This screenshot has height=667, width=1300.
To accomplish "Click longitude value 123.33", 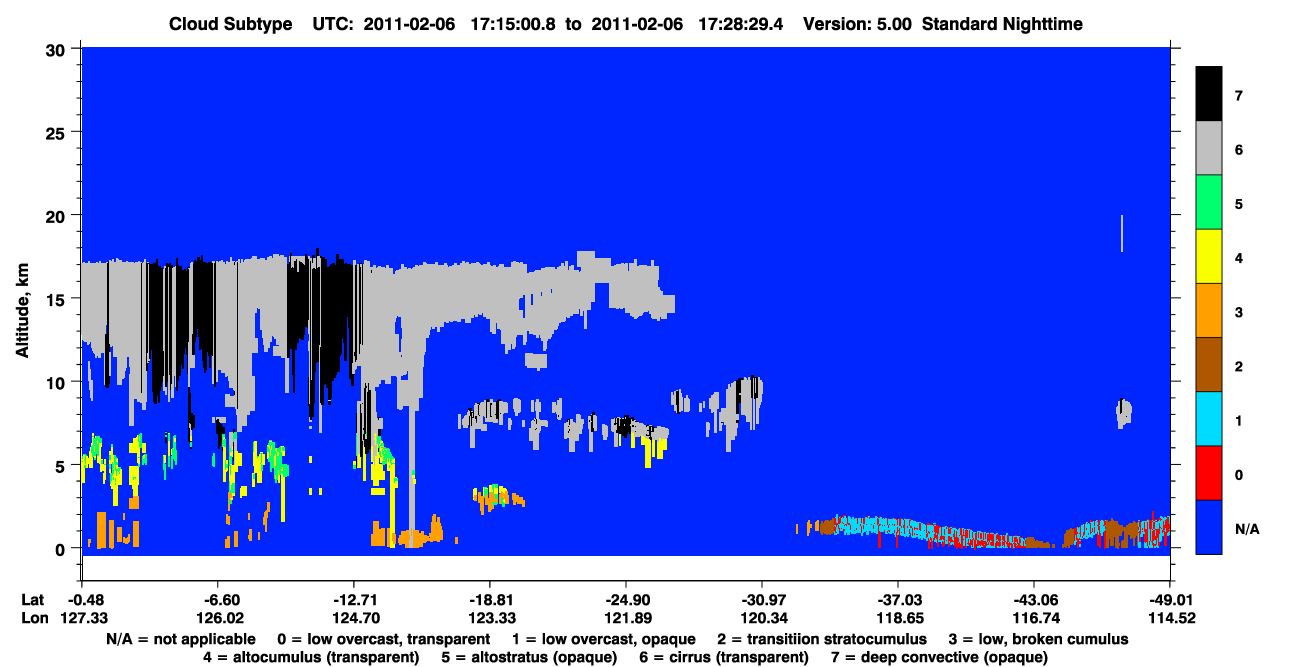I will pos(490,618).
